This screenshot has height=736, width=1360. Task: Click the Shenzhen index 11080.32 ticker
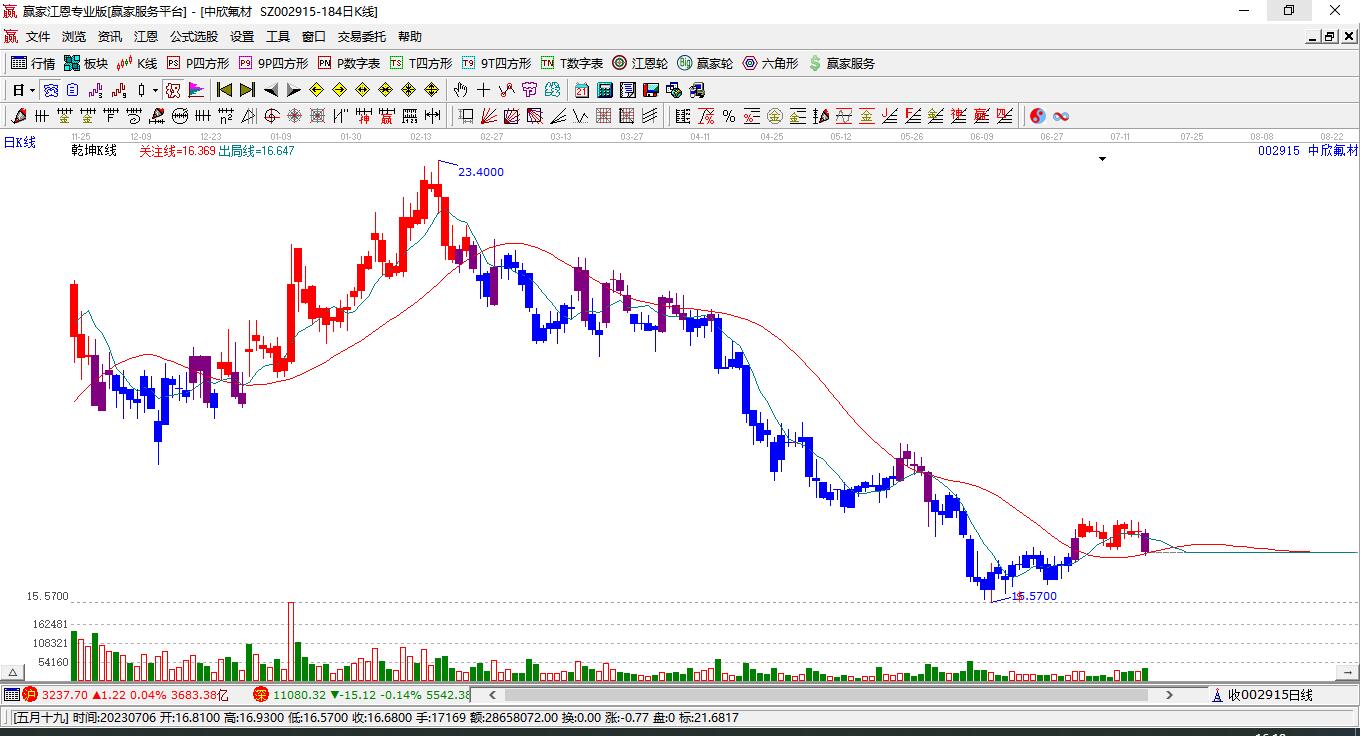pyautogui.click(x=362, y=695)
